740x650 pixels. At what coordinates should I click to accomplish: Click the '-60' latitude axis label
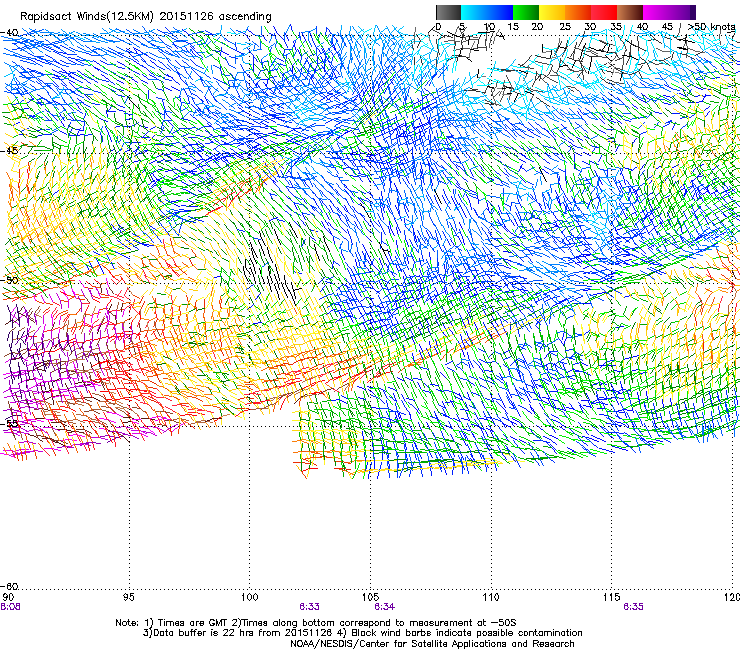9,586
